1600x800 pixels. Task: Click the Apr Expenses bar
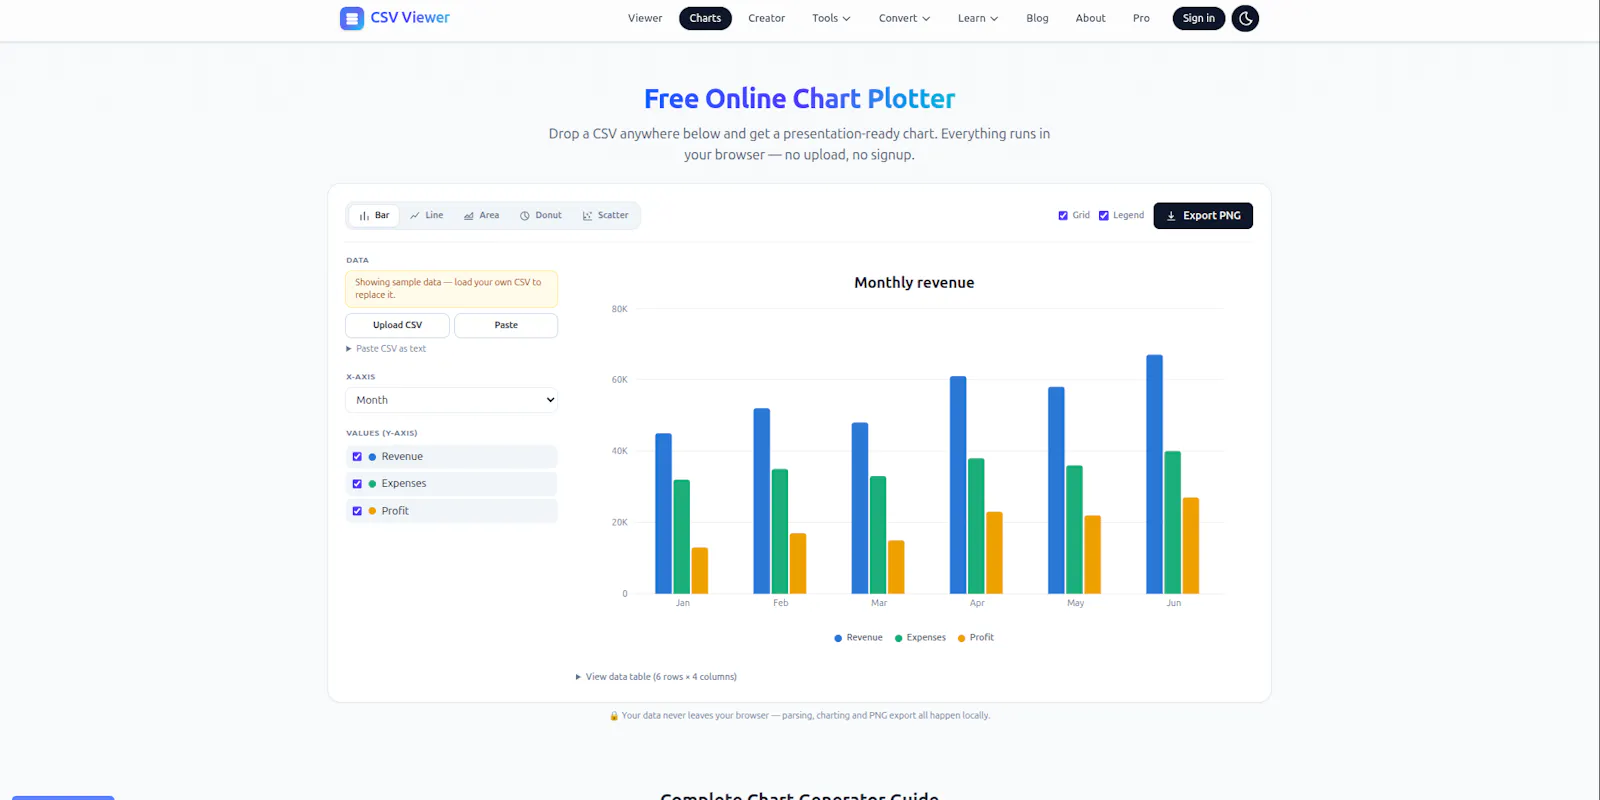click(x=976, y=526)
